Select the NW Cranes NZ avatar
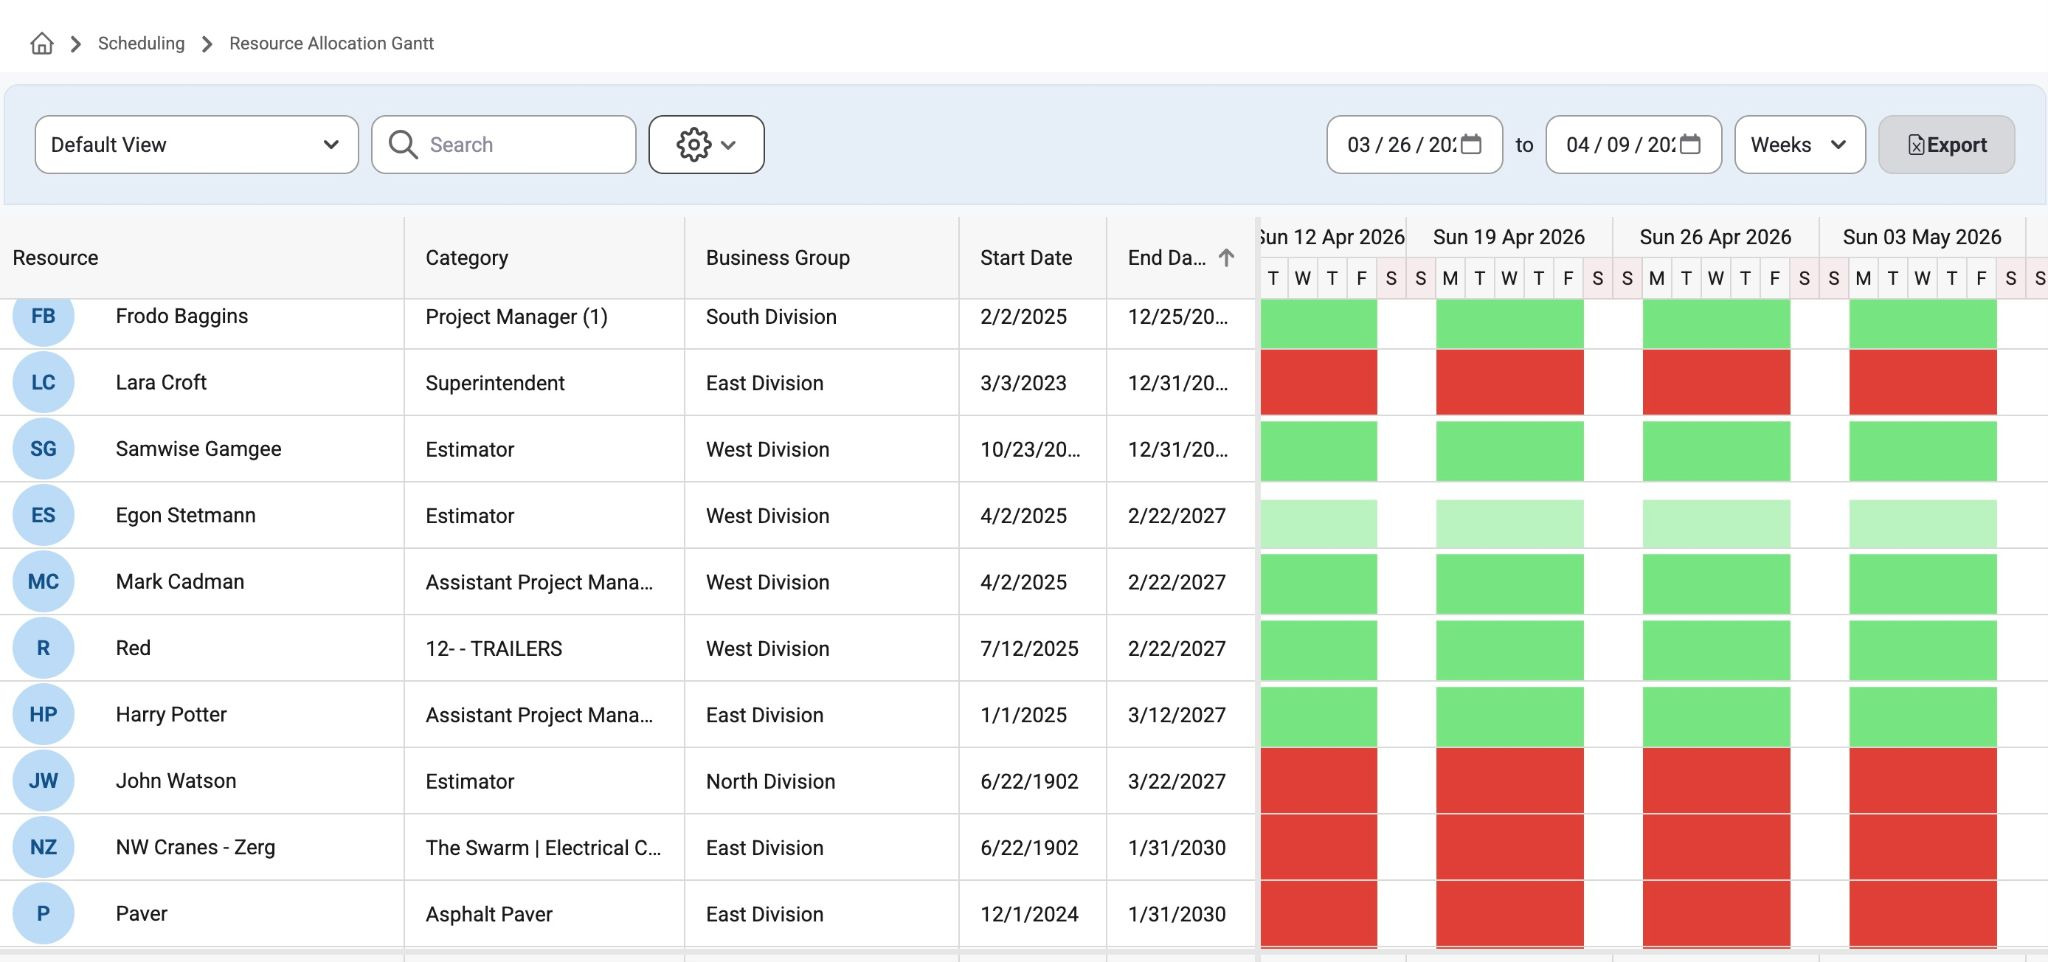 [43, 847]
